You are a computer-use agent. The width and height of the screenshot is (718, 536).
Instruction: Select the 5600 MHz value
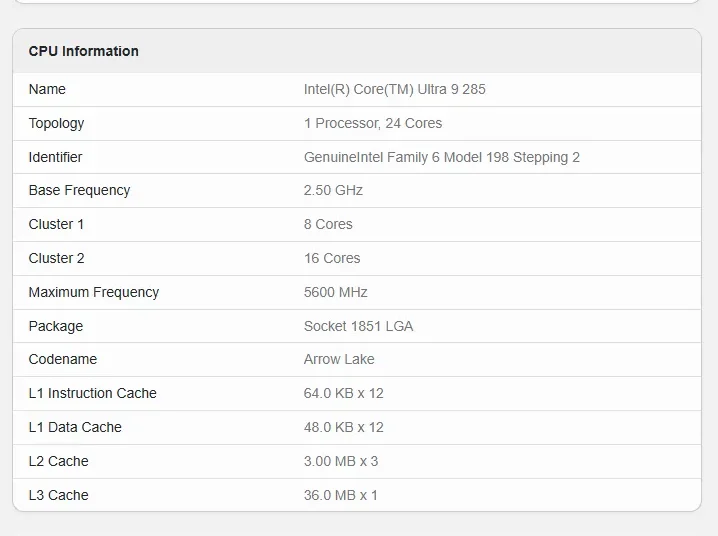pyautogui.click(x=336, y=292)
